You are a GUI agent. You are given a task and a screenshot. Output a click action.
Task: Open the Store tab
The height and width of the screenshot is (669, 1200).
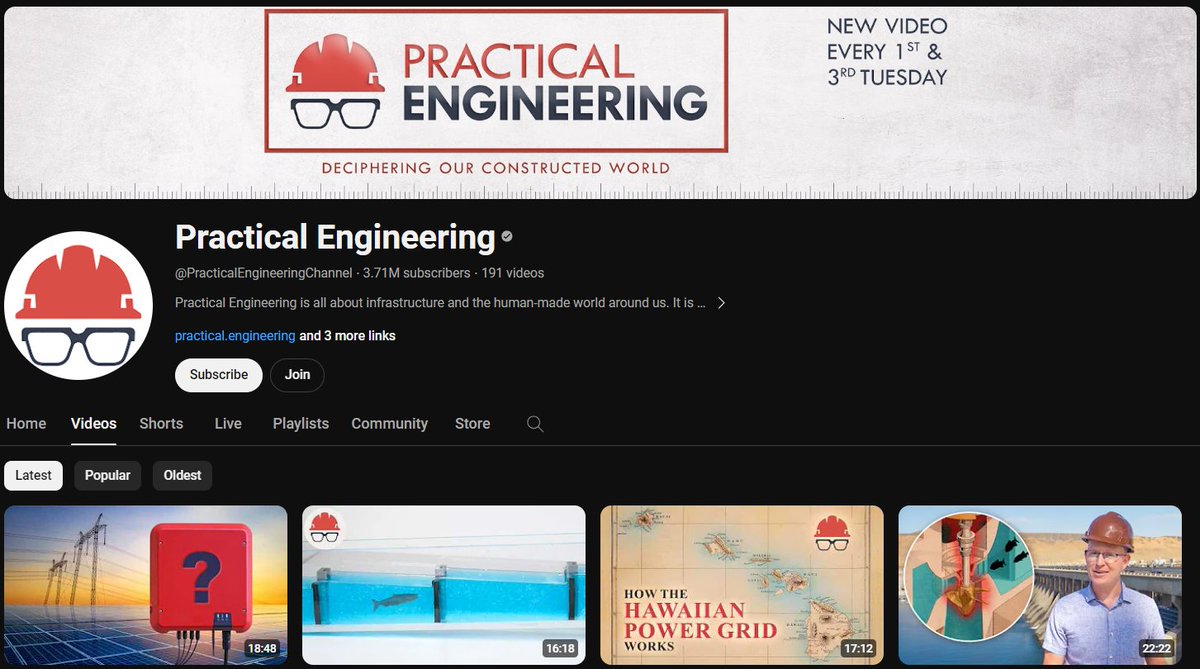click(x=472, y=424)
